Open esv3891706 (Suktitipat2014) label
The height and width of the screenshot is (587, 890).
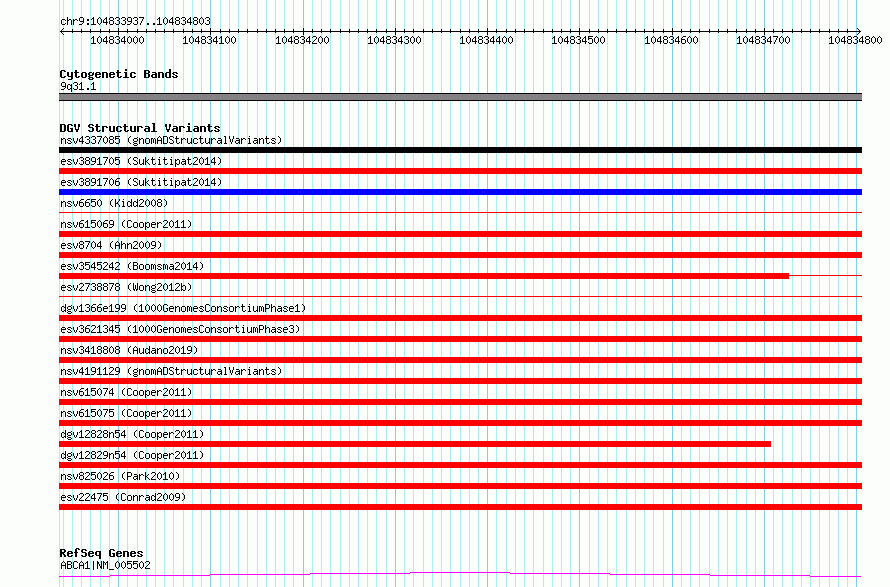pyautogui.click(x=141, y=182)
